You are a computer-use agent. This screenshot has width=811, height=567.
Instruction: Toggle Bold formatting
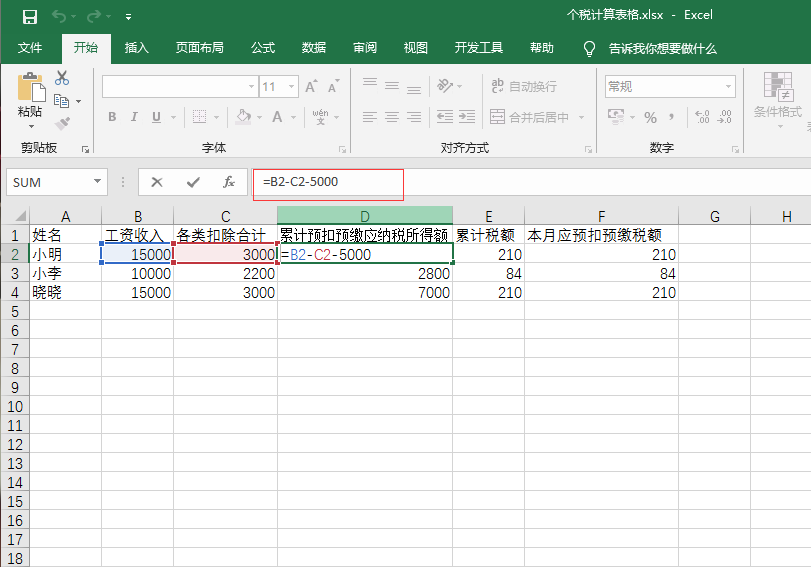pyautogui.click(x=112, y=117)
